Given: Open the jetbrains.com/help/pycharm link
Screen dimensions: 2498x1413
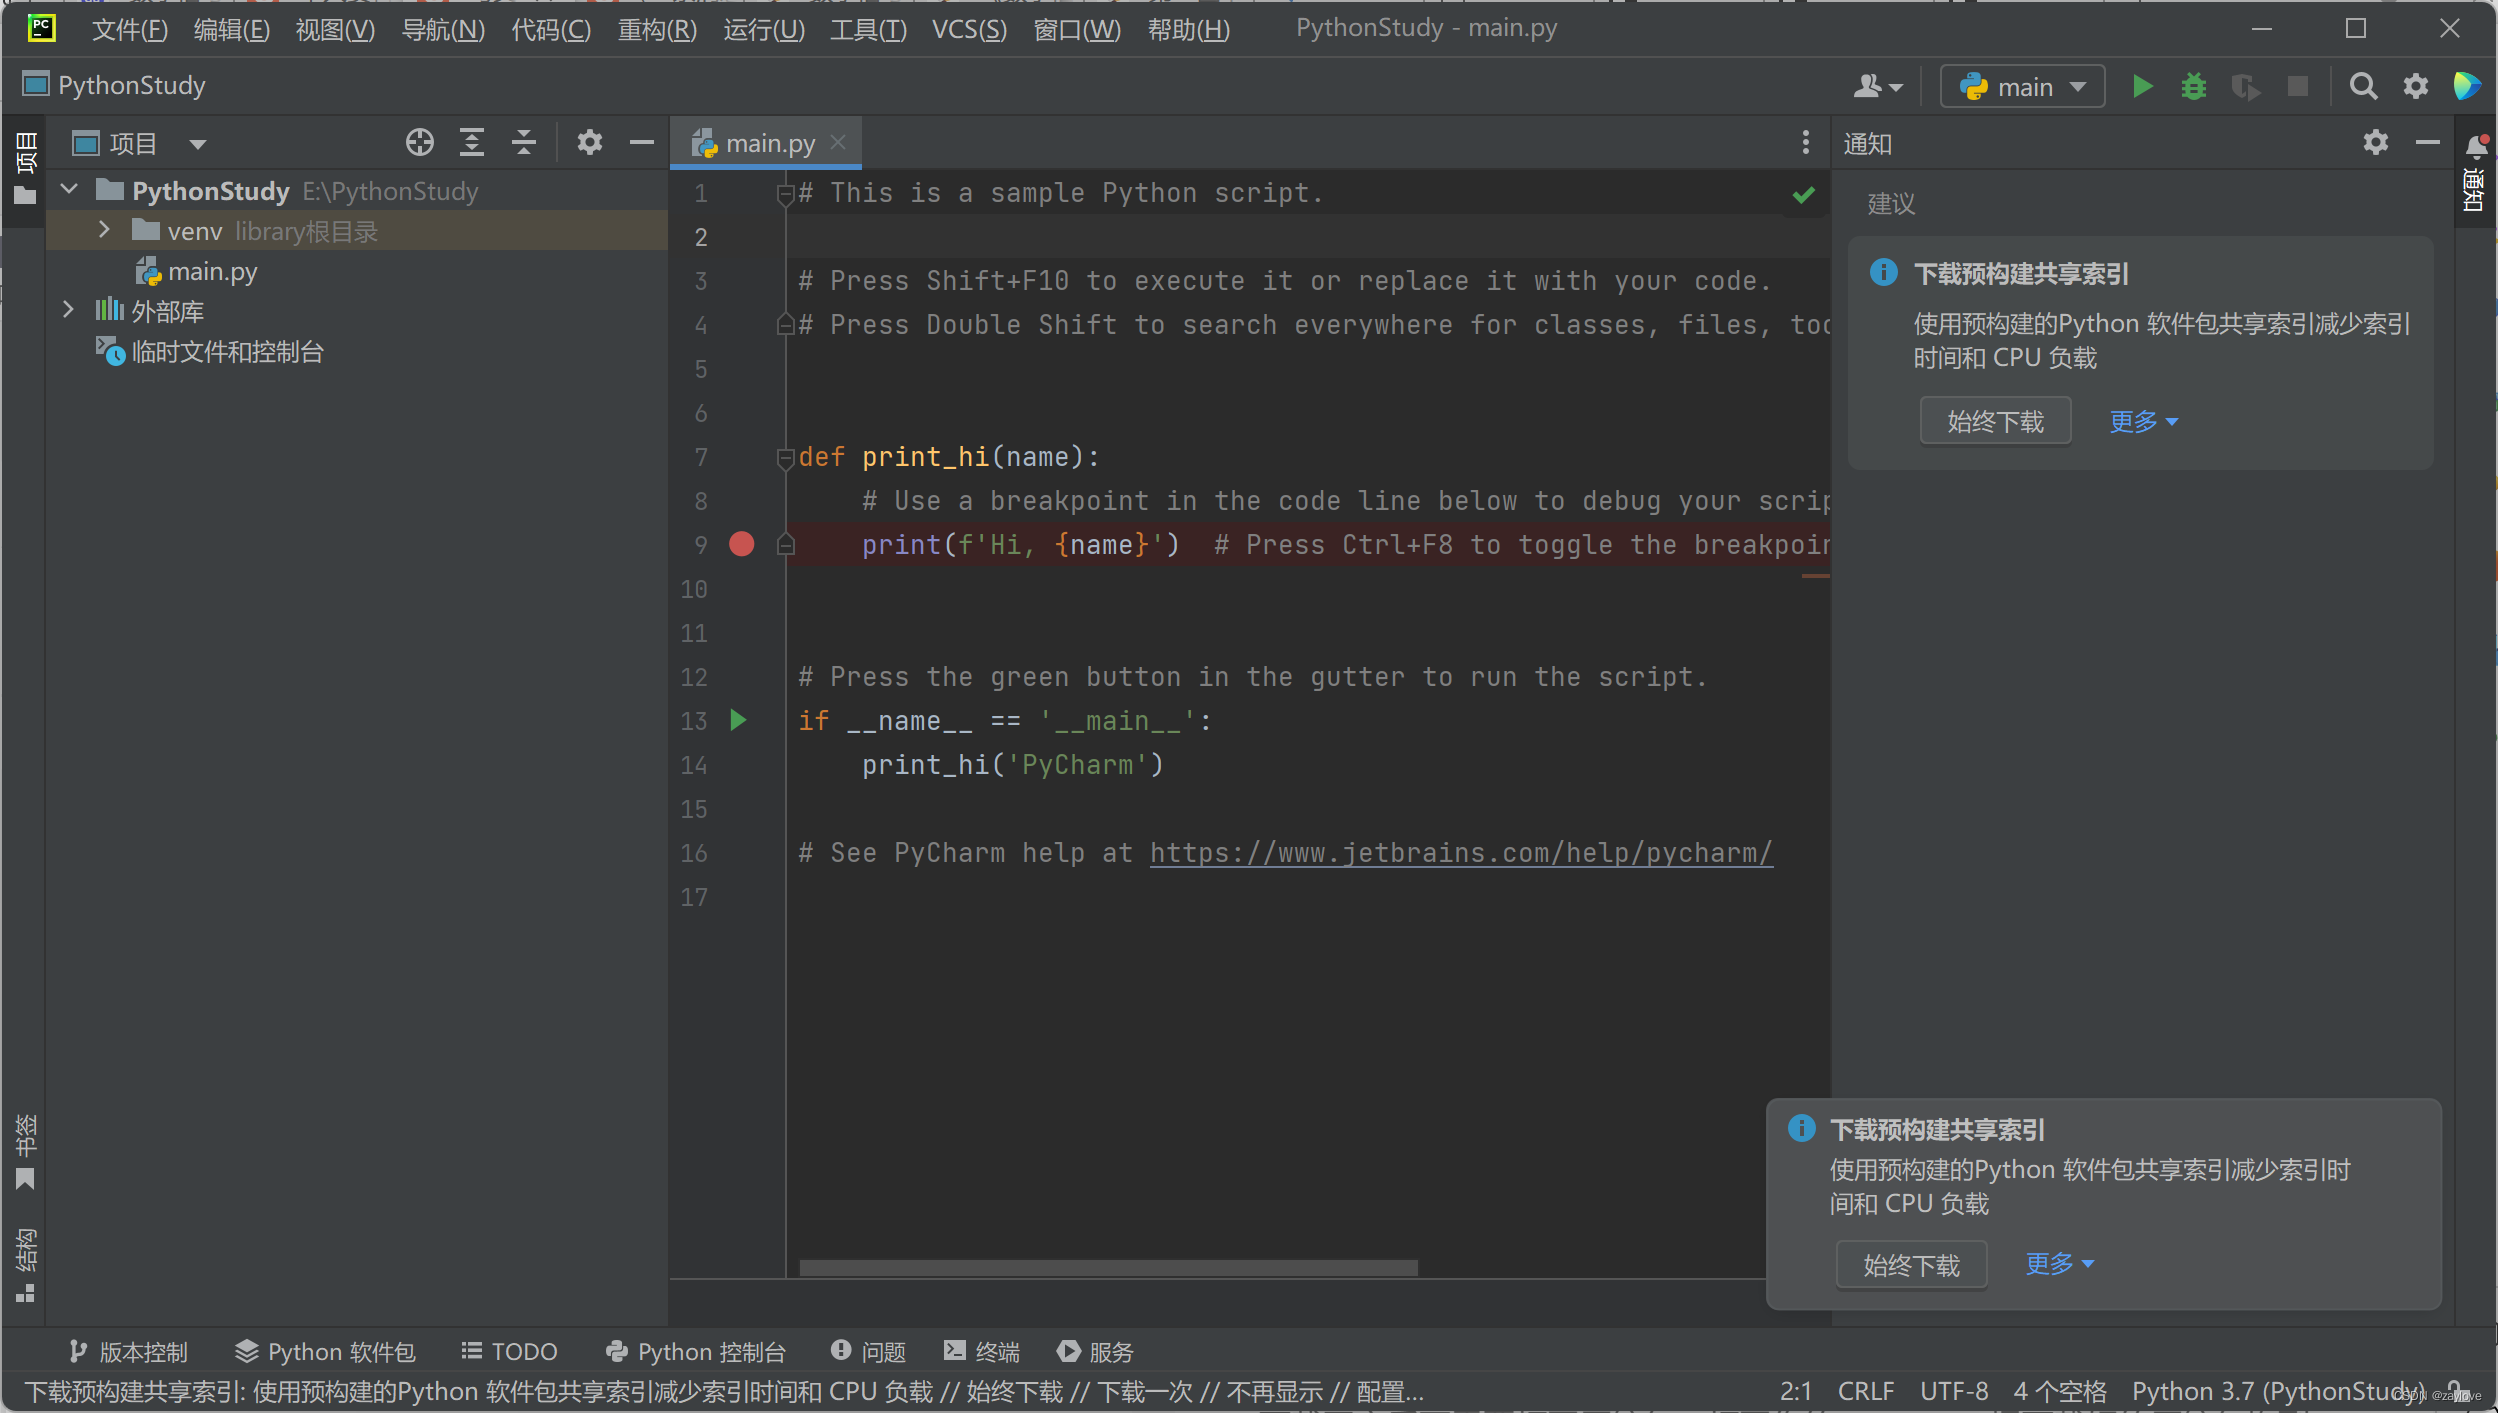Looking at the screenshot, I should point(1461,853).
